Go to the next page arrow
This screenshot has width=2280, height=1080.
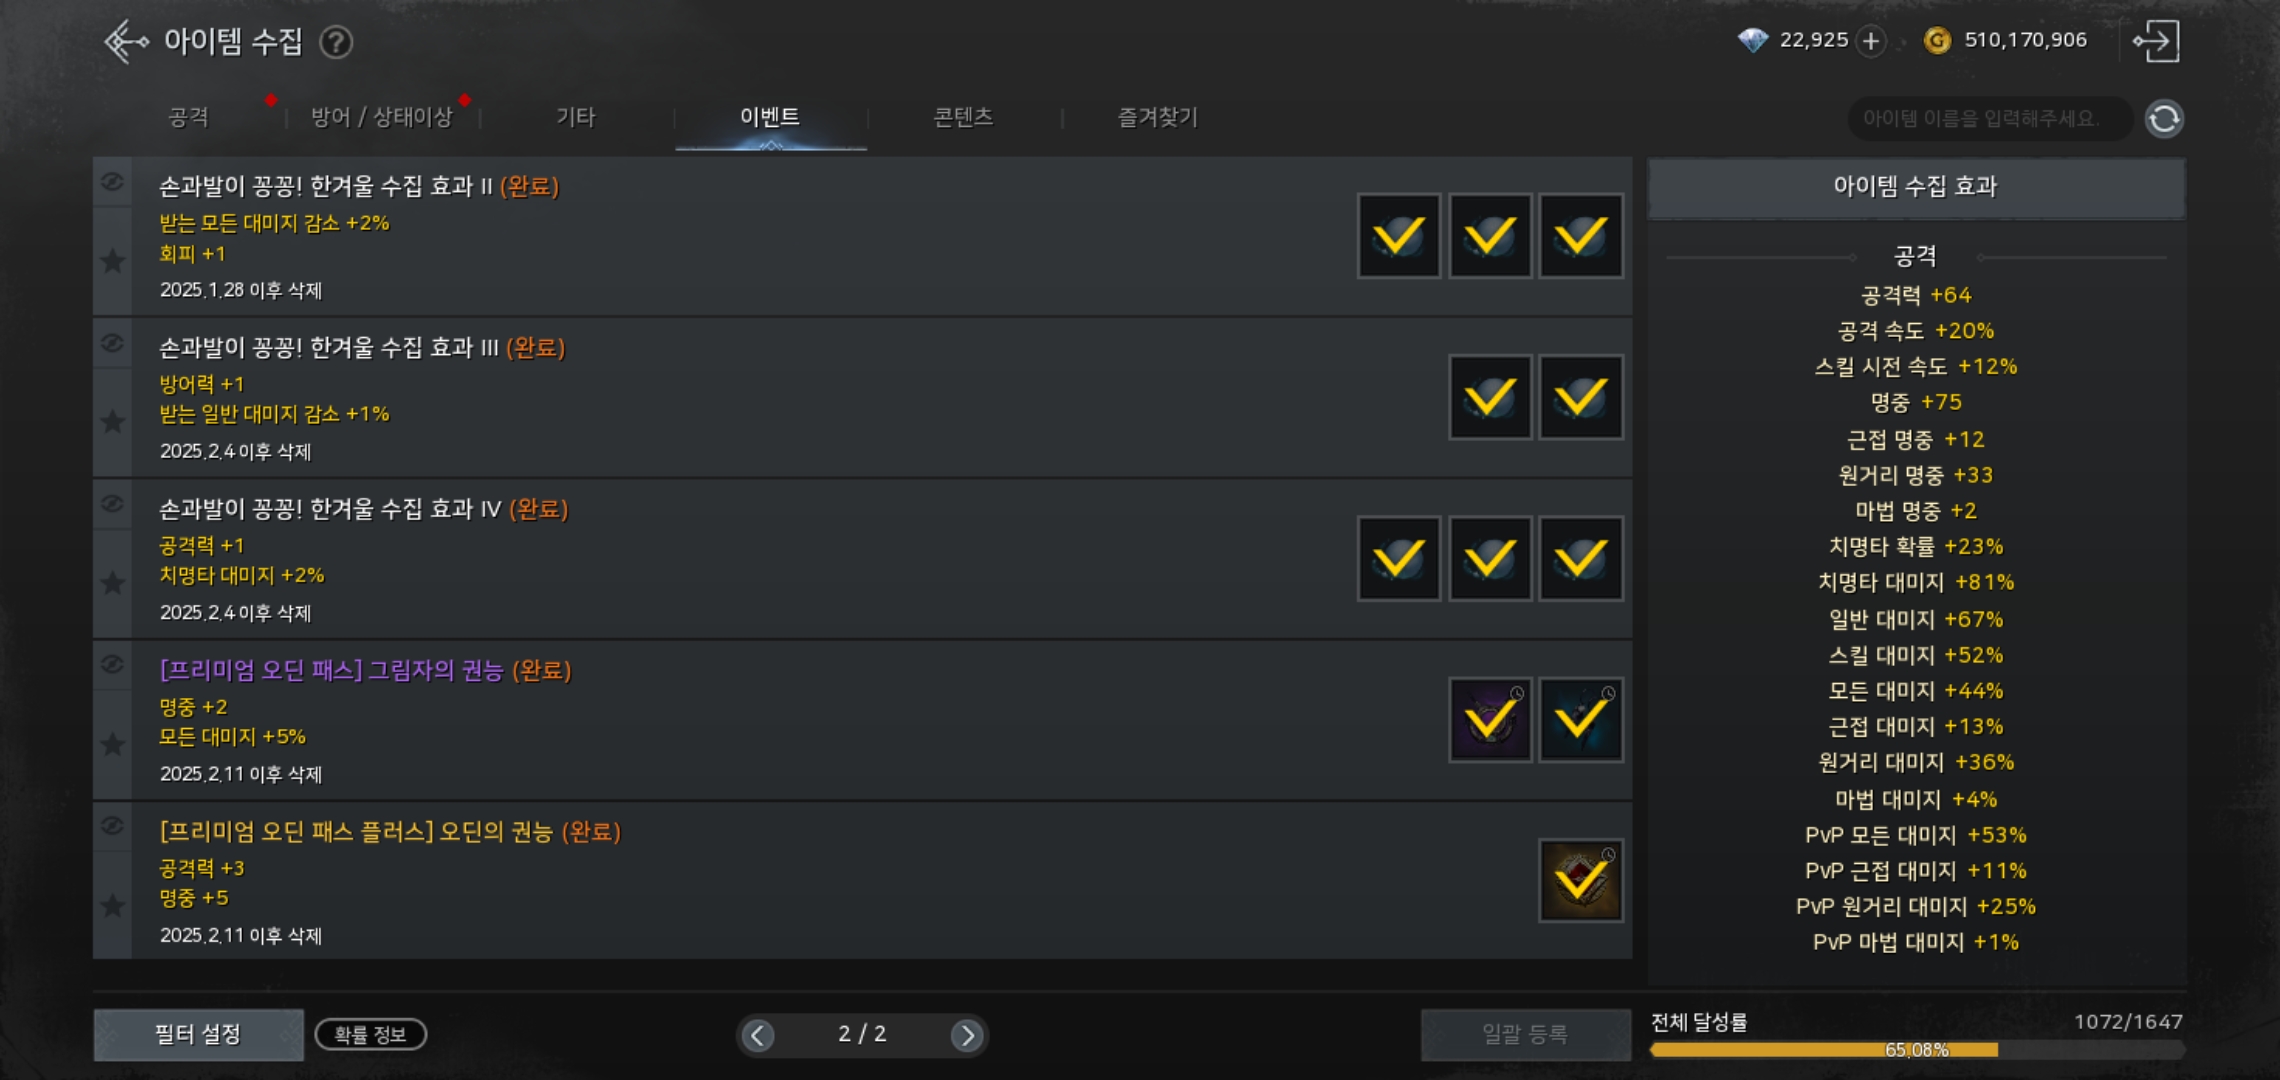pyautogui.click(x=966, y=1035)
